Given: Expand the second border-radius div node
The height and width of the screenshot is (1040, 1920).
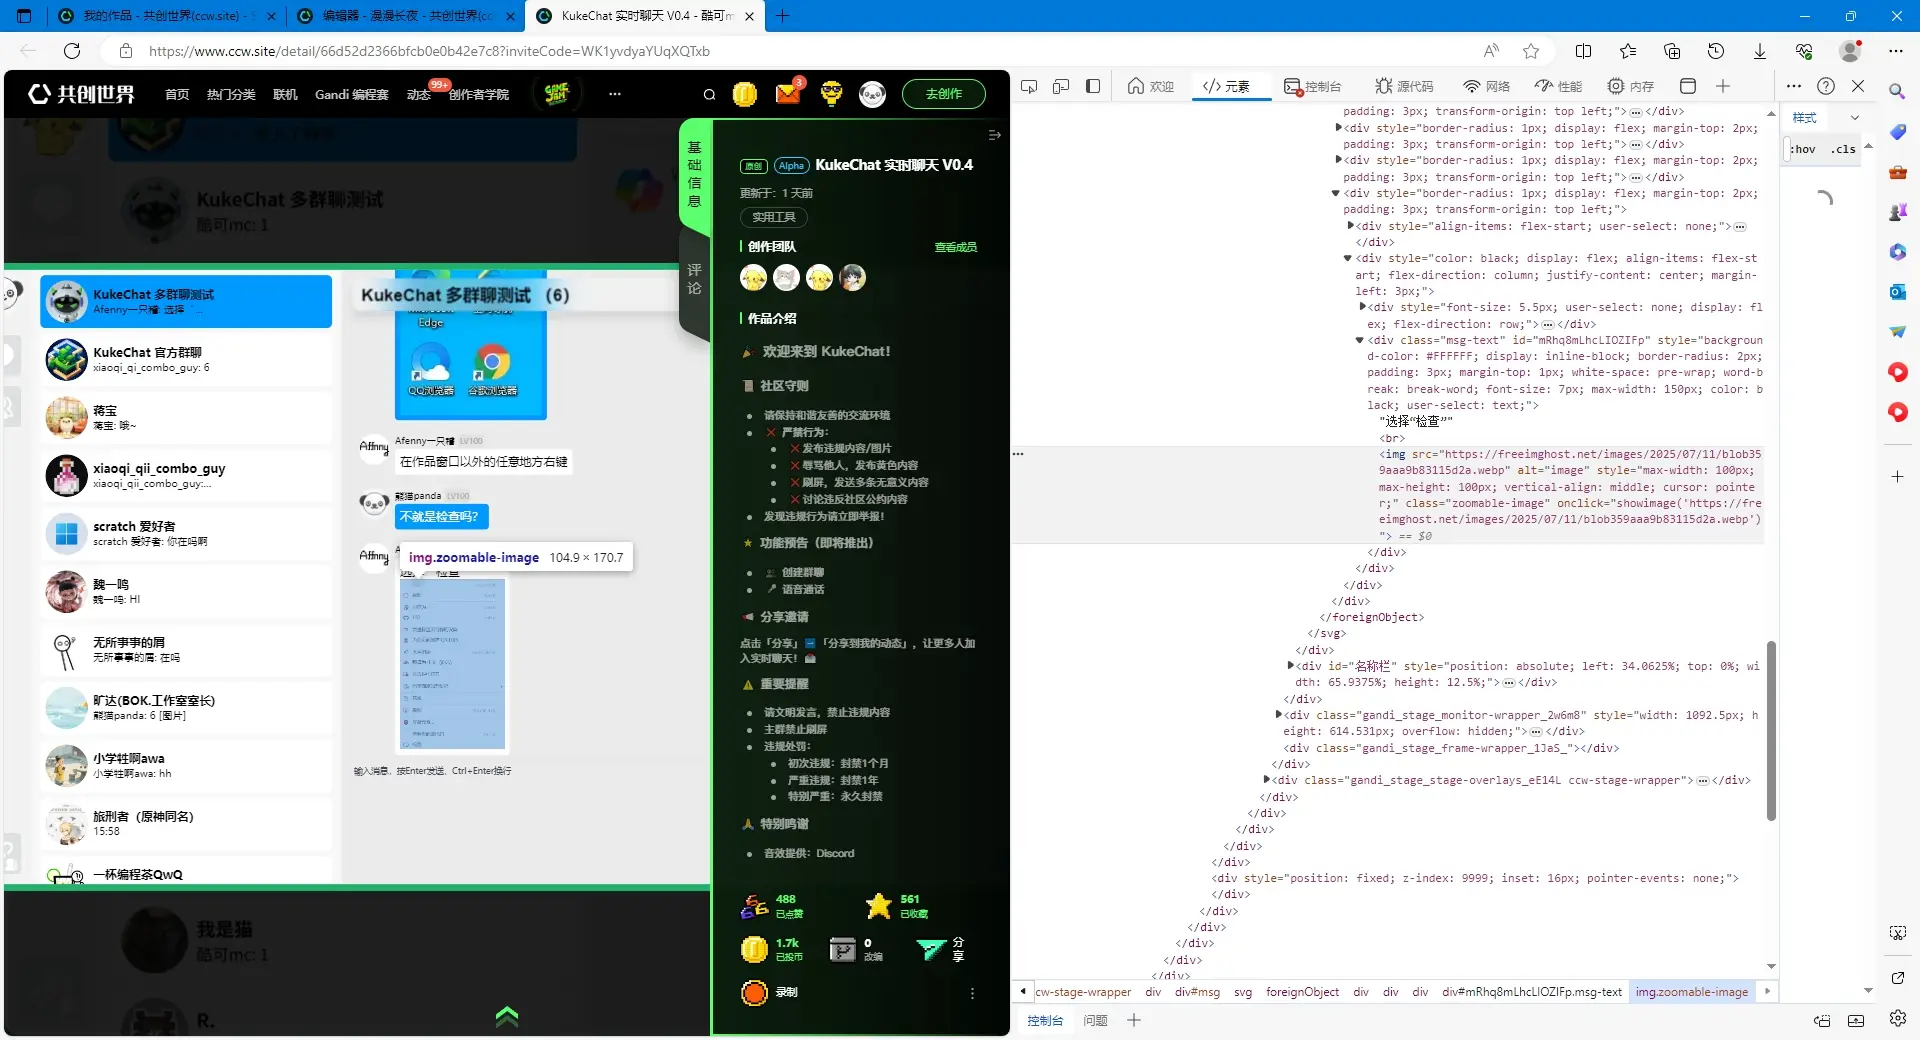Looking at the screenshot, I should 1339,160.
